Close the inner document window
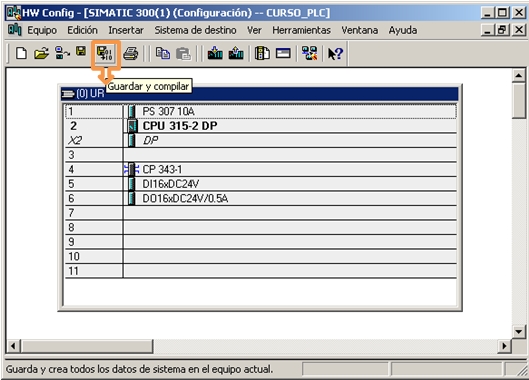Viewport: 529px width, 380px height. click(x=519, y=30)
